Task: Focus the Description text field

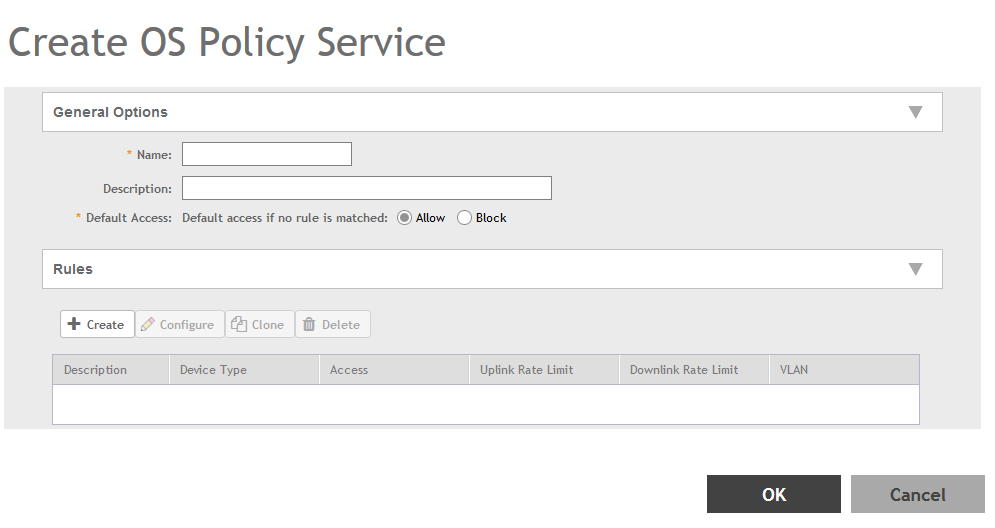Action: 366,188
